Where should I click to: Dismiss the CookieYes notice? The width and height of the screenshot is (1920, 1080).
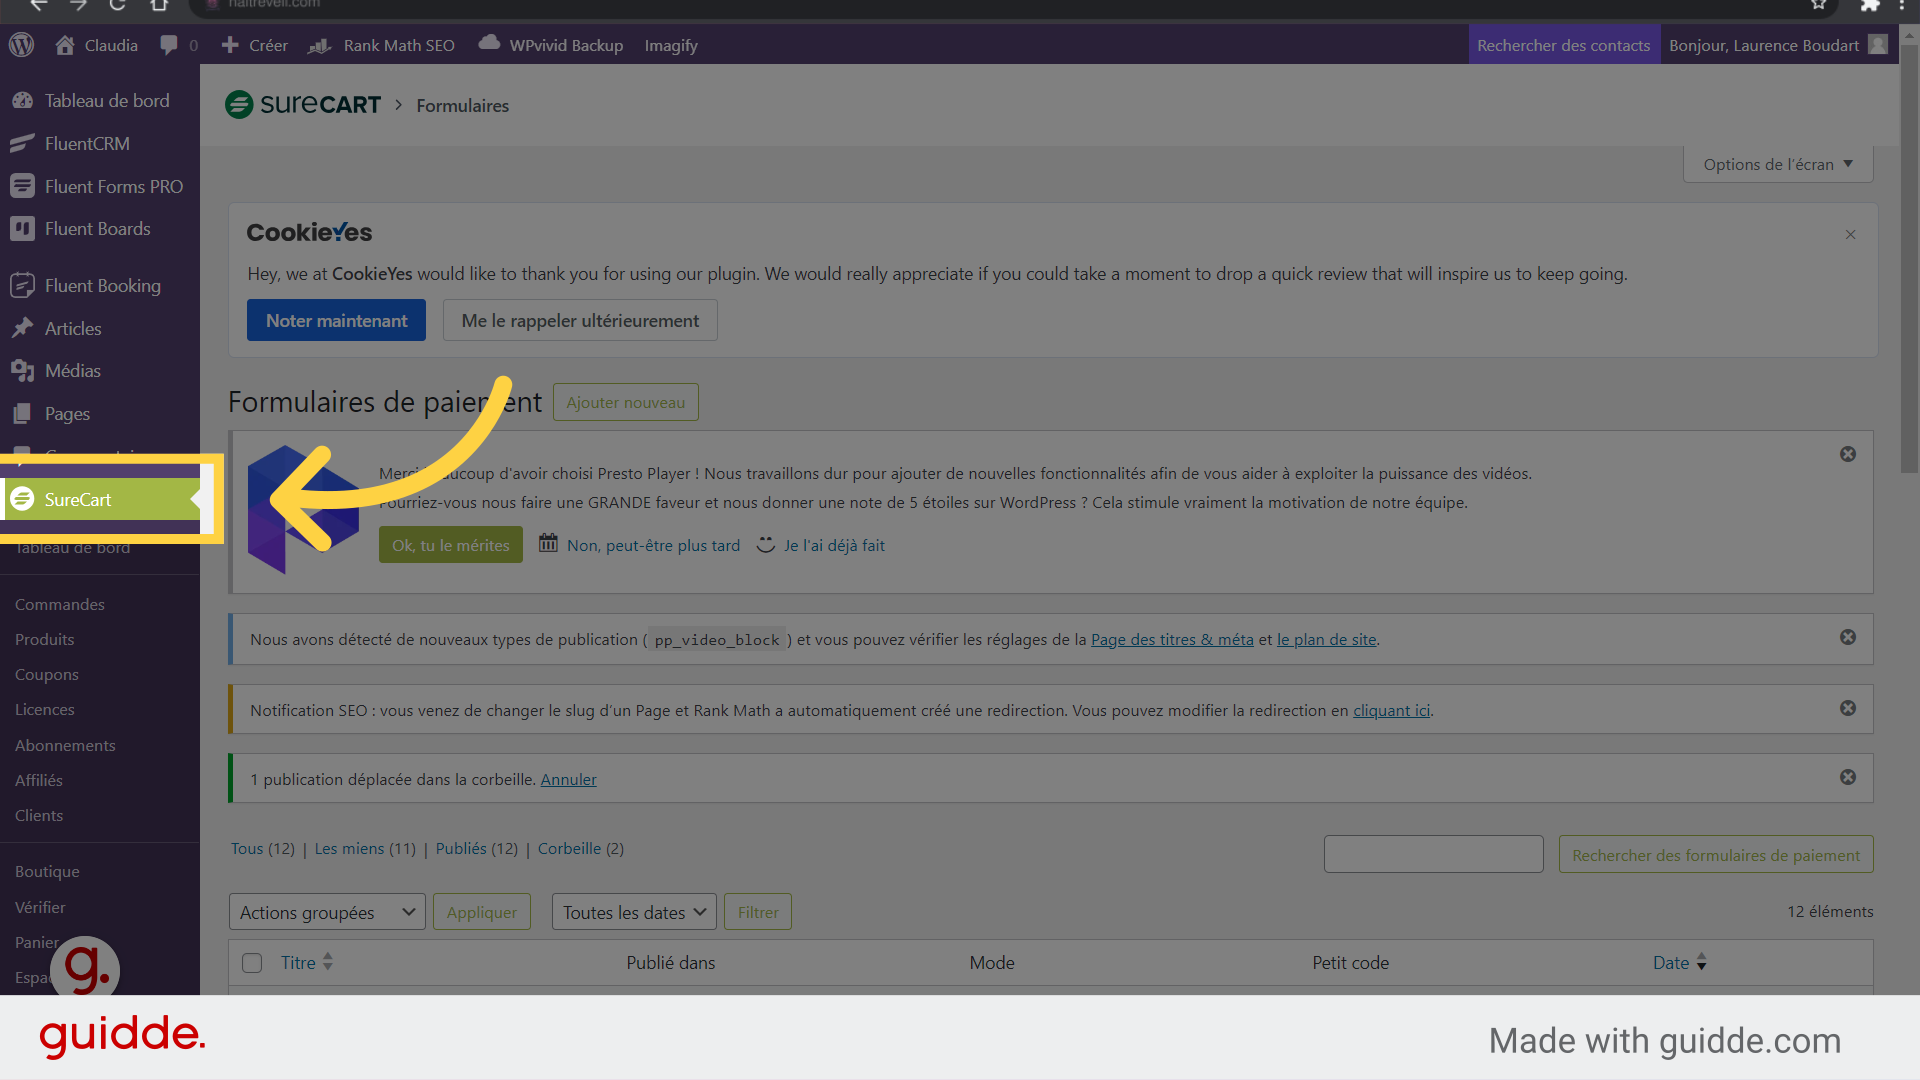click(1851, 234)
